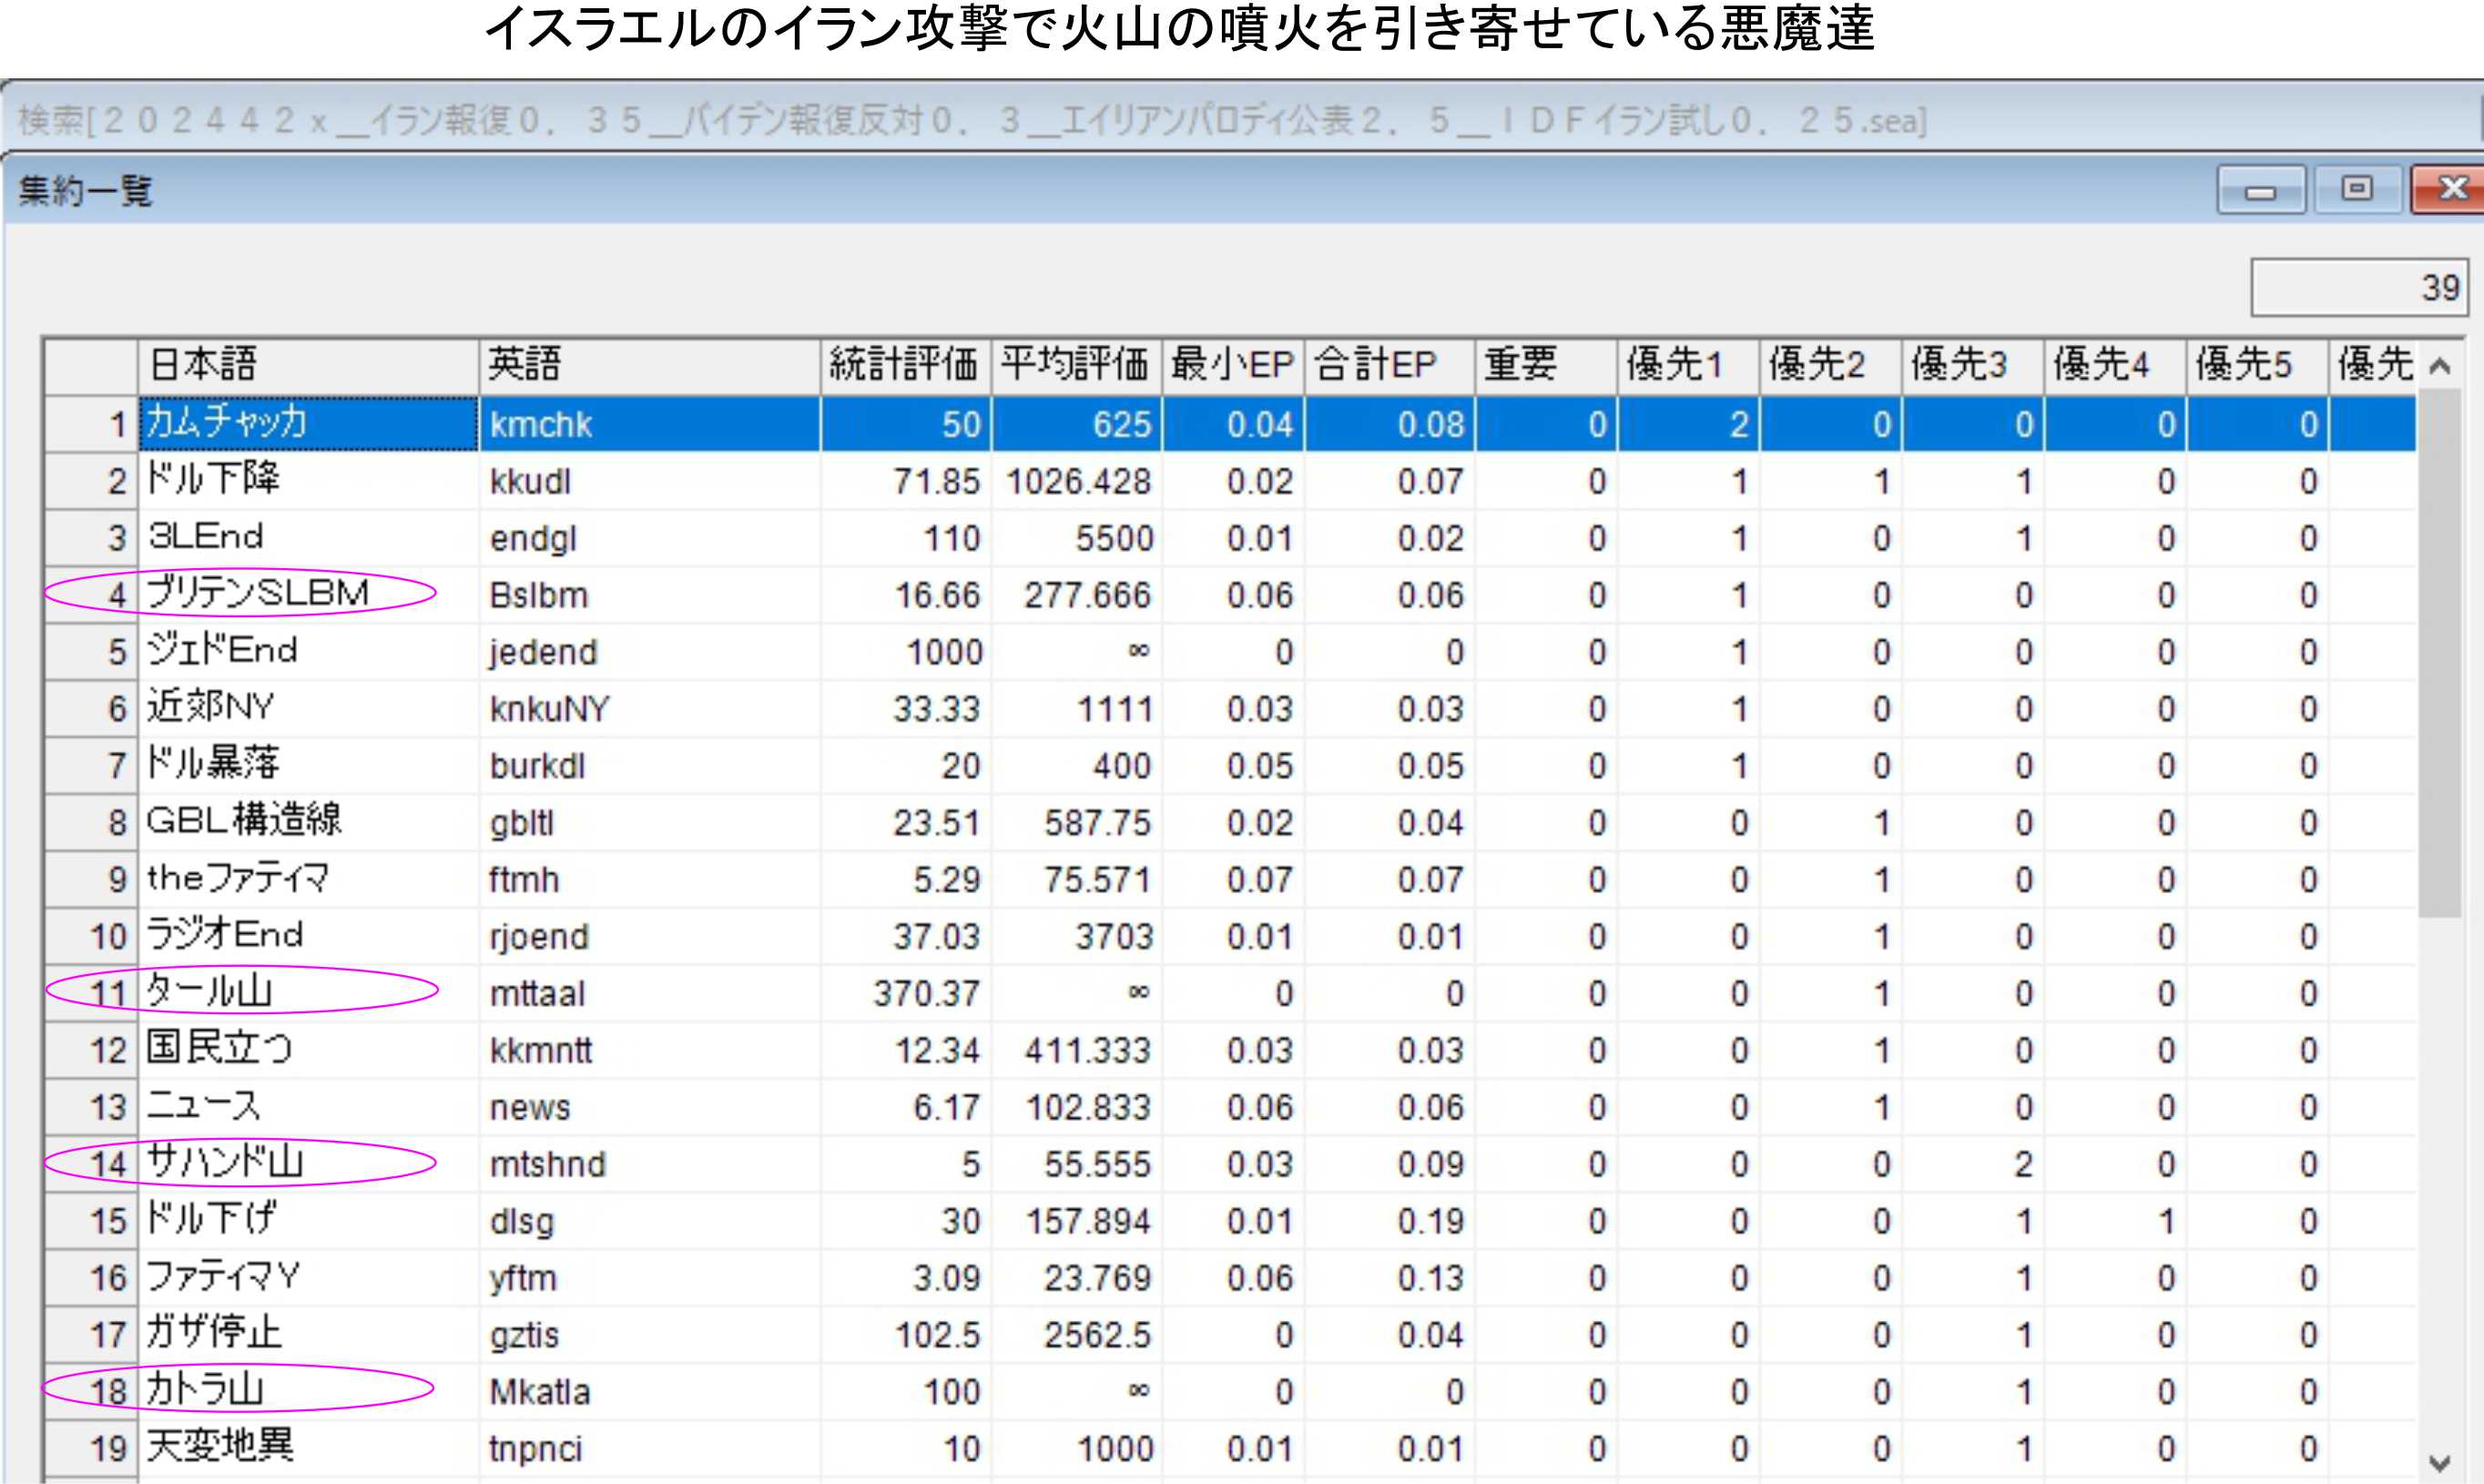Select the ドル下げ cell
The image size is (2484, 1484).
309,1222
